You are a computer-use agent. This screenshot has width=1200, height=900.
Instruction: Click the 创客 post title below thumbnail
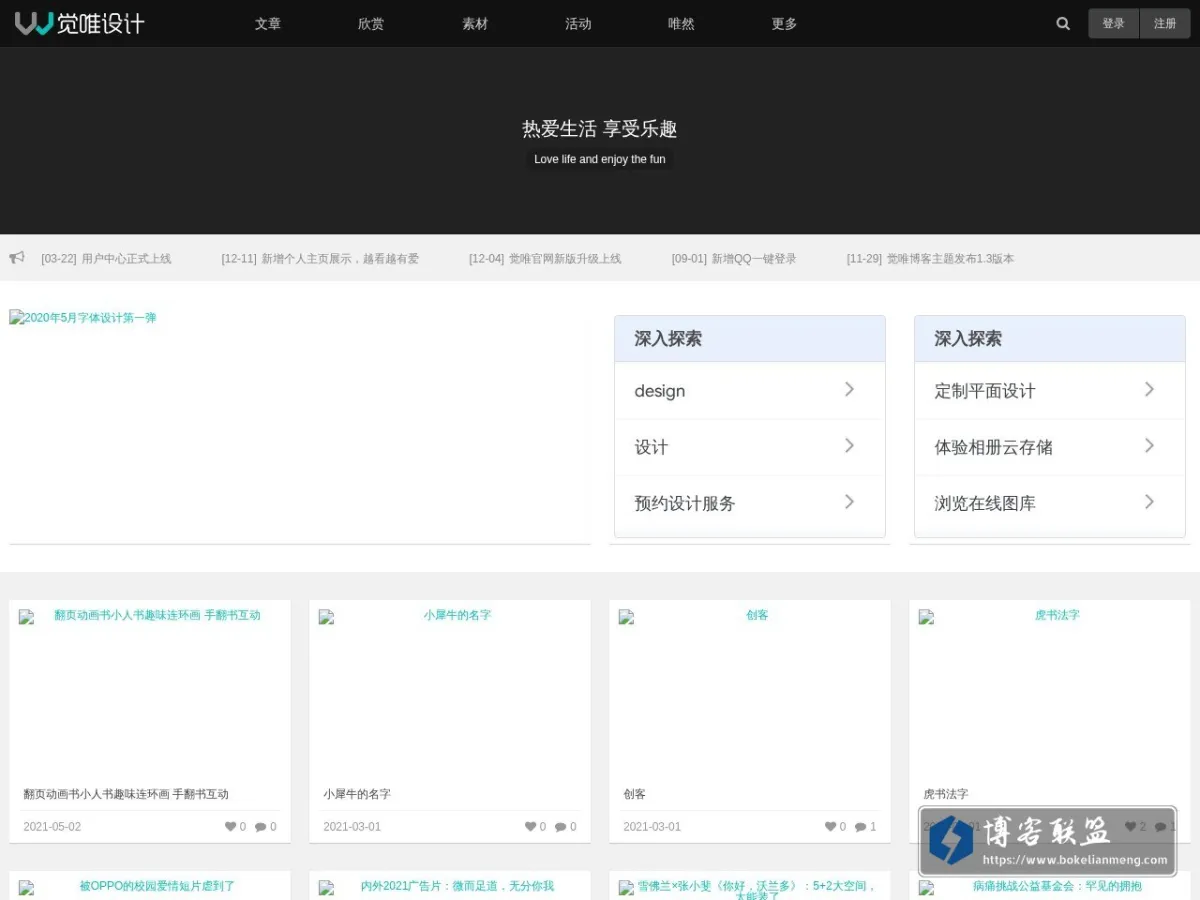click(635, 794)
